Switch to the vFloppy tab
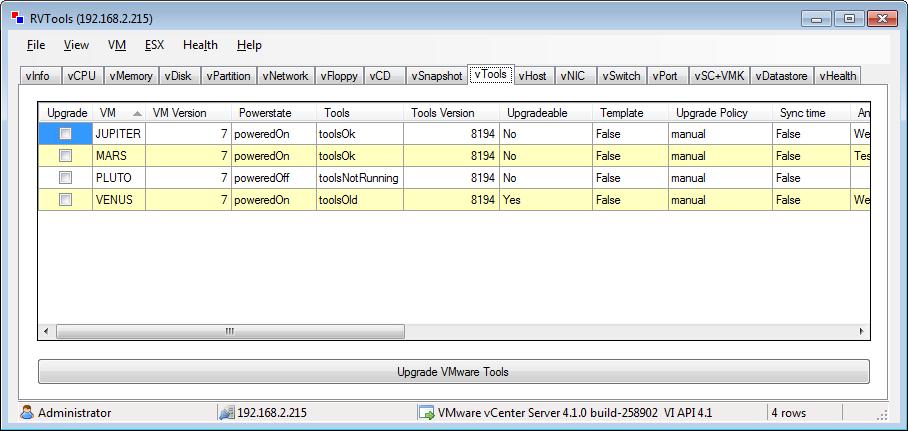 tap(339, 76)
